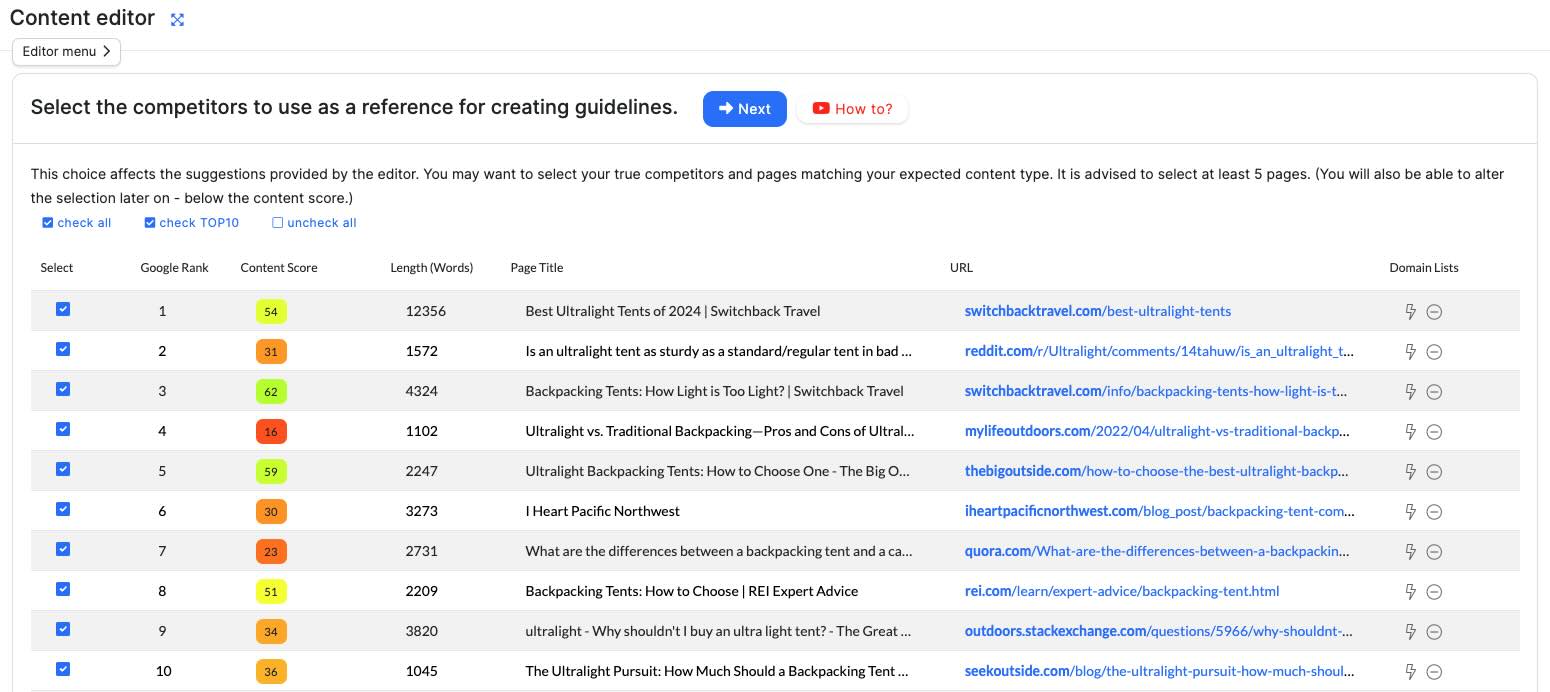
Task: Click the minus circle icon in mylifeoutdoors.com row
Action: (1434, 432)
